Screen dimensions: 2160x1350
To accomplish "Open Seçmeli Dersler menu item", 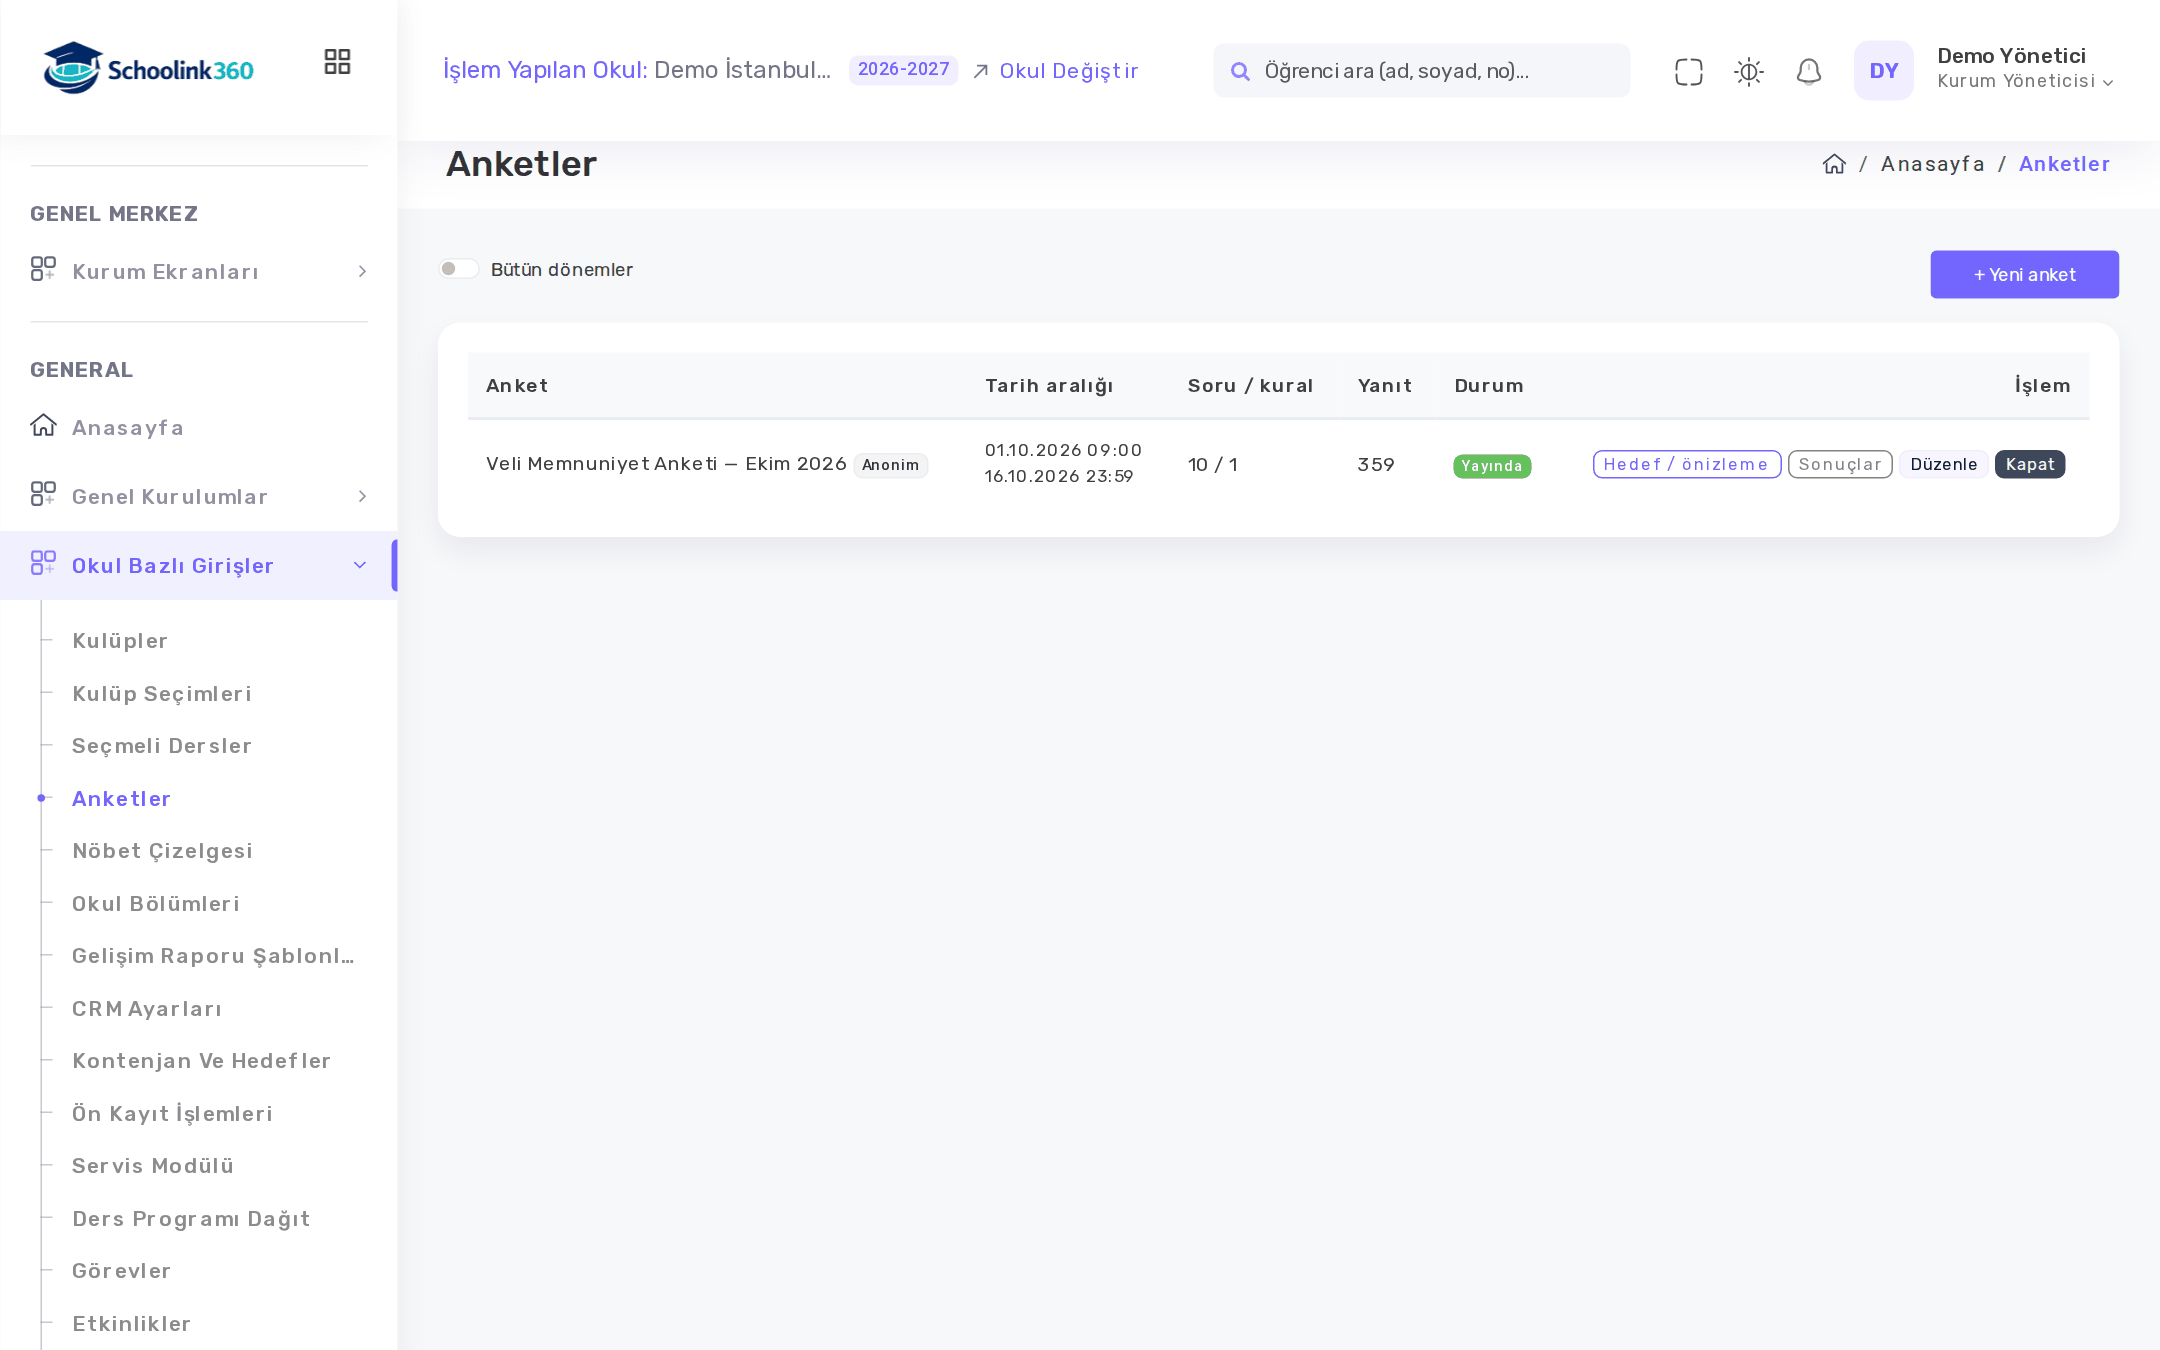I will [x=162, y=746].
